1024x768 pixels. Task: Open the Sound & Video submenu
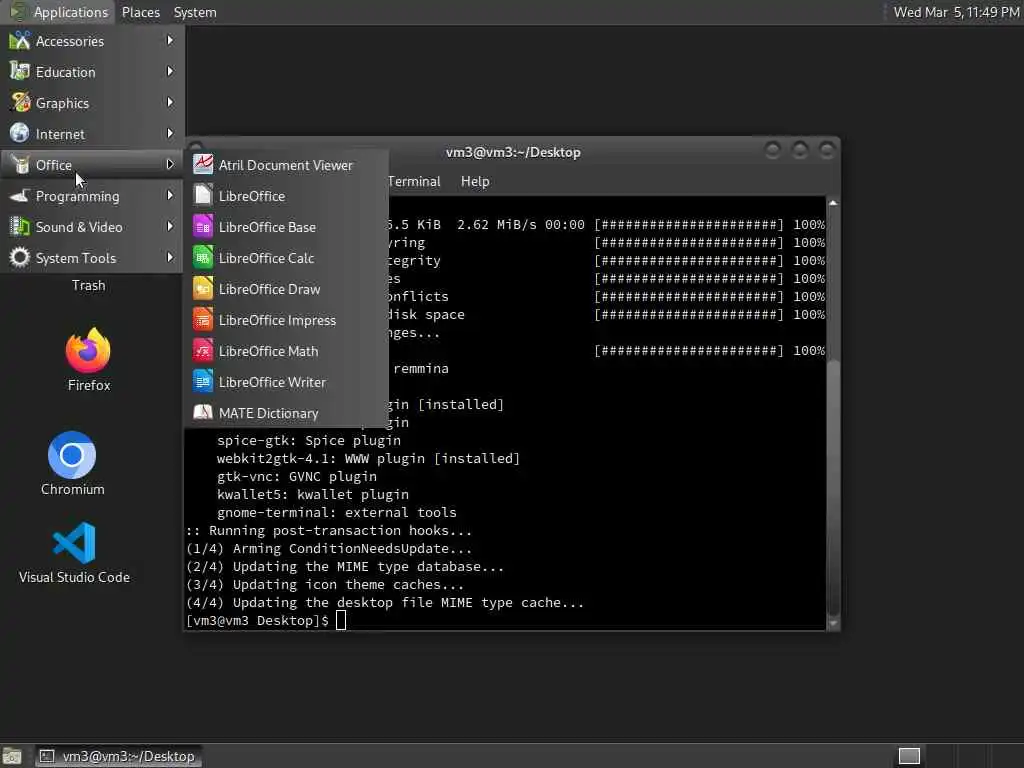click(92, 227)
